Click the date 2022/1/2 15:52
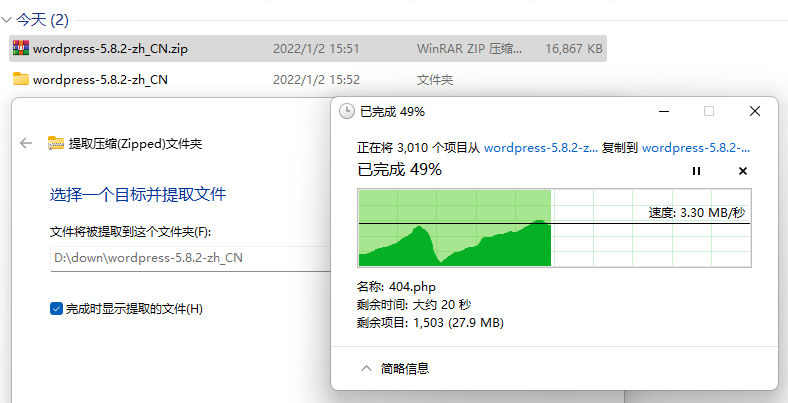This screenshot has height=403, width=788. (x=316, y=79)
